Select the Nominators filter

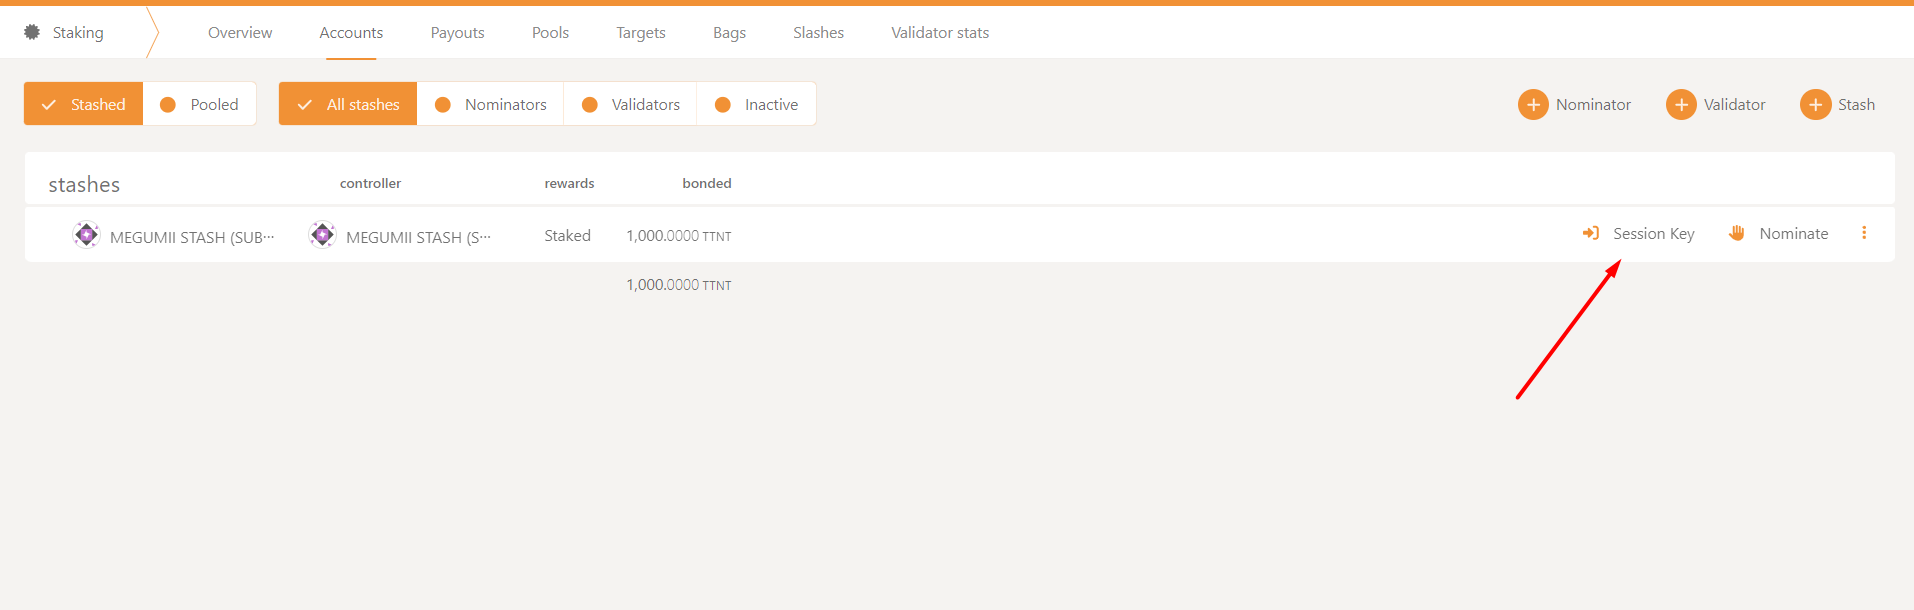(x=491, y=104)
